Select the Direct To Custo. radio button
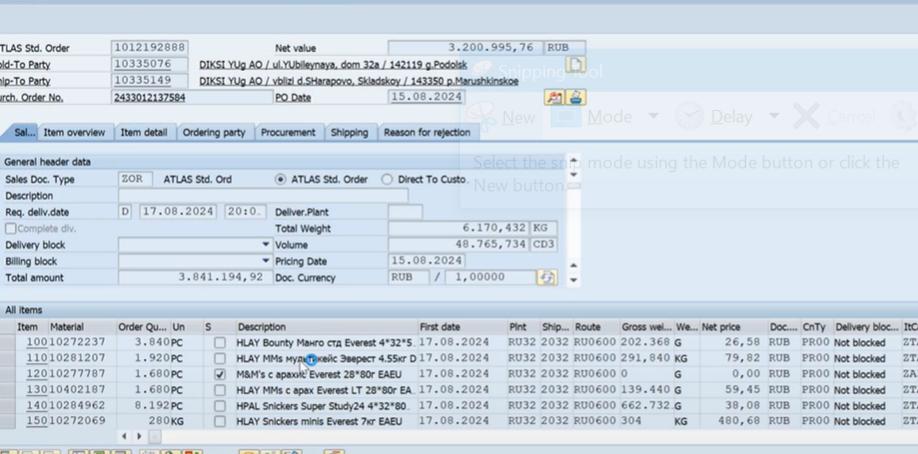Viewport: 918px width, 454px height. click(x=386, y=180)
